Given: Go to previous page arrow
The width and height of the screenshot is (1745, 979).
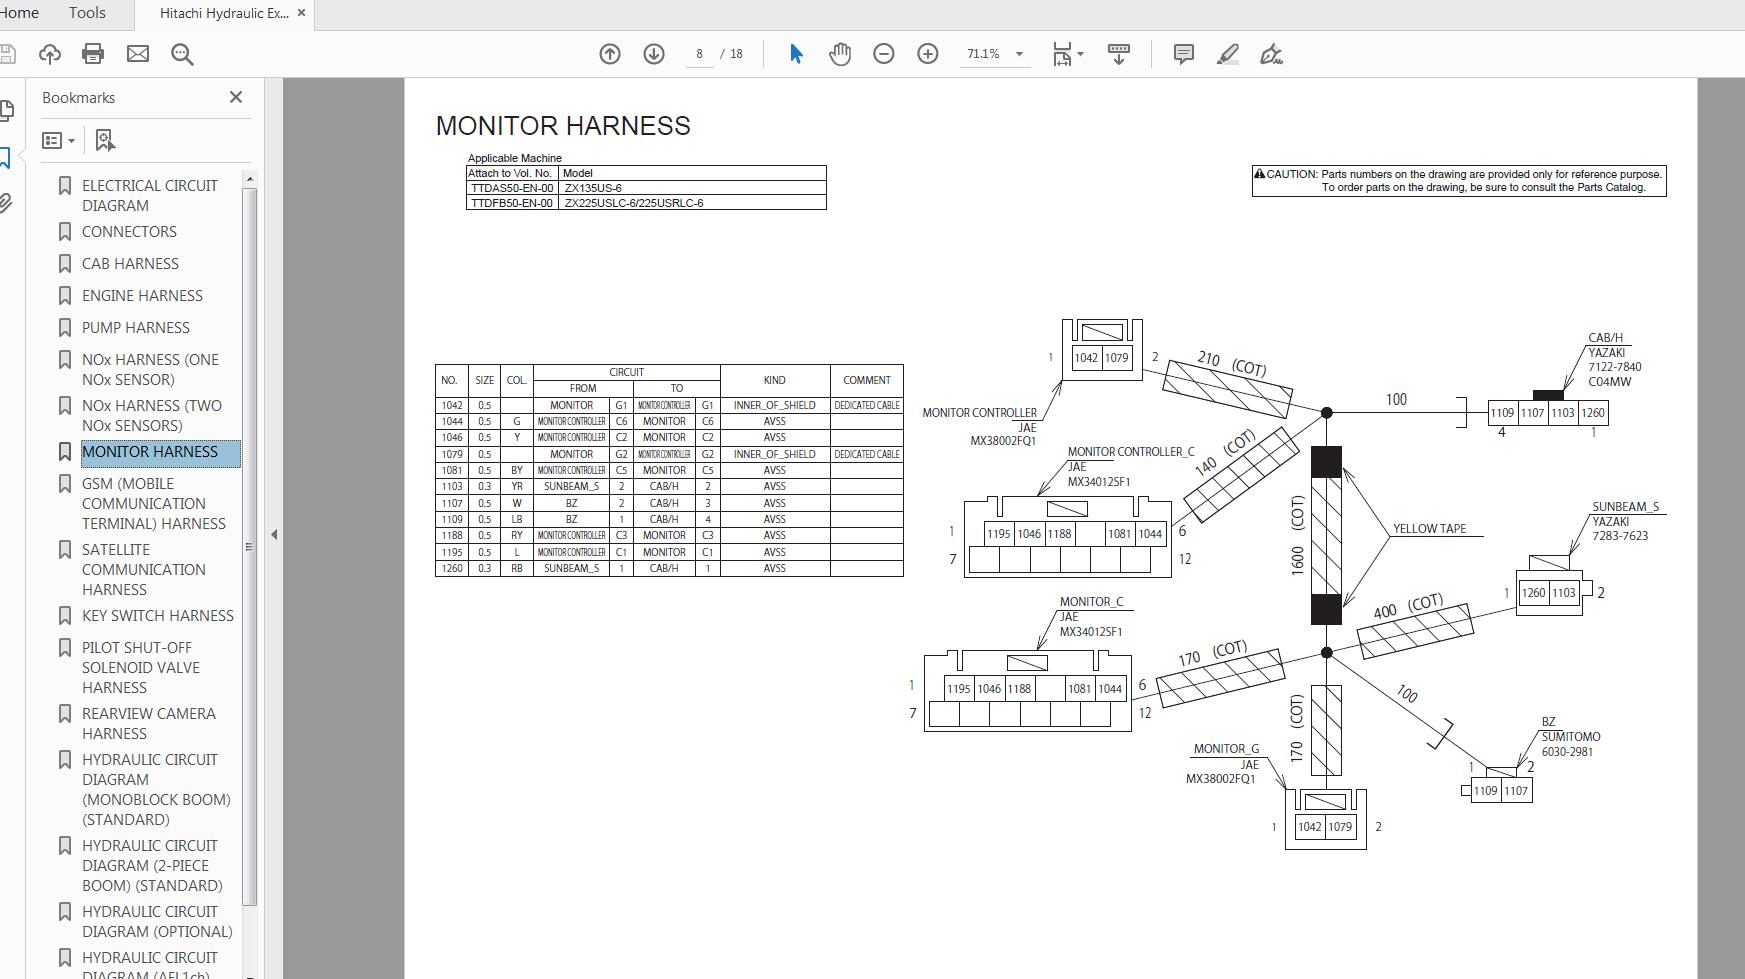Looking at the screenshot, I should (610, 54).
